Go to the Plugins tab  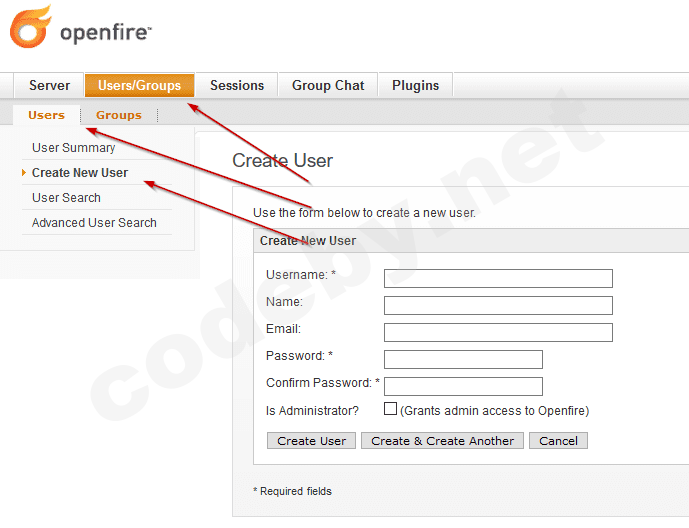click(415, 86)
